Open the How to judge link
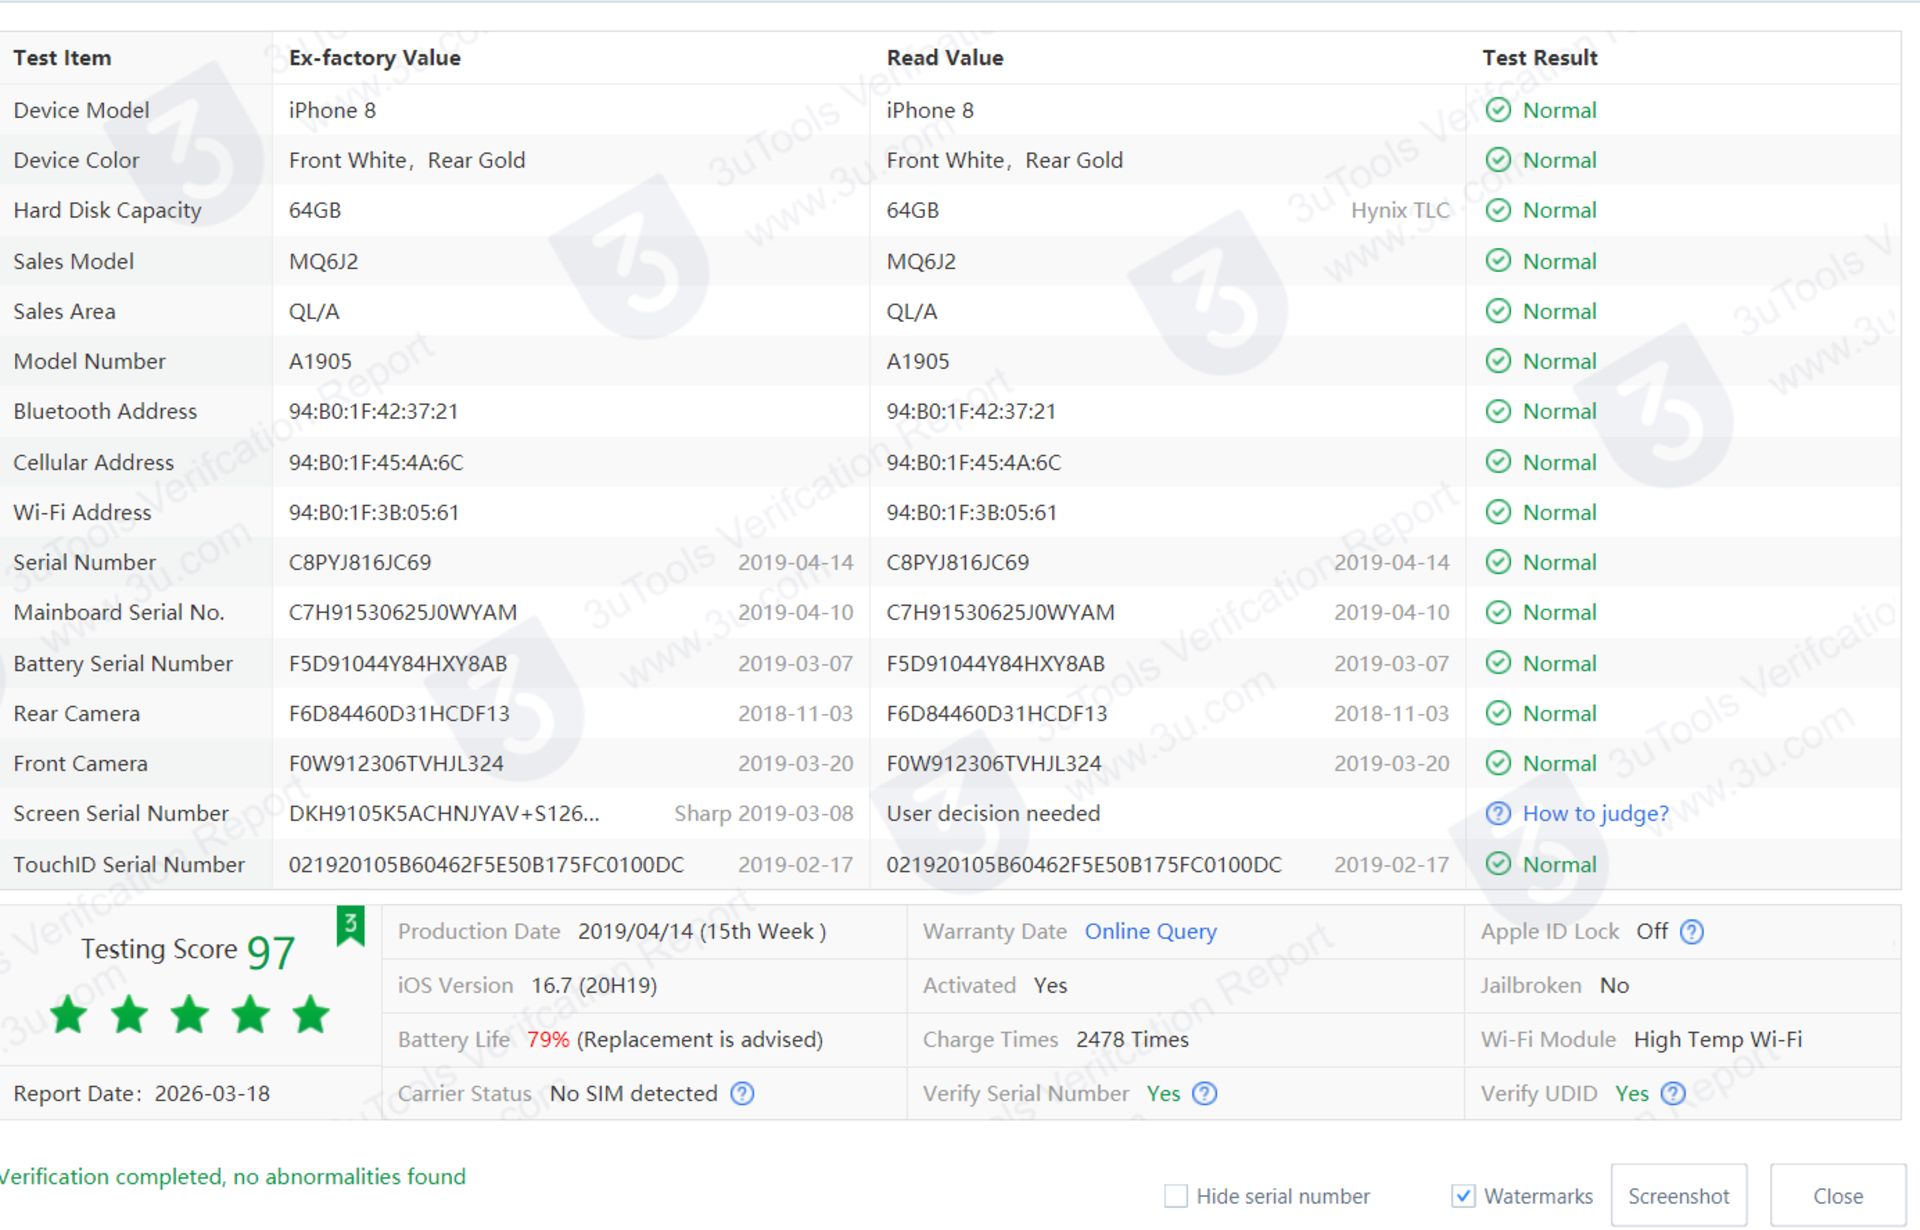 point(1595,814)
